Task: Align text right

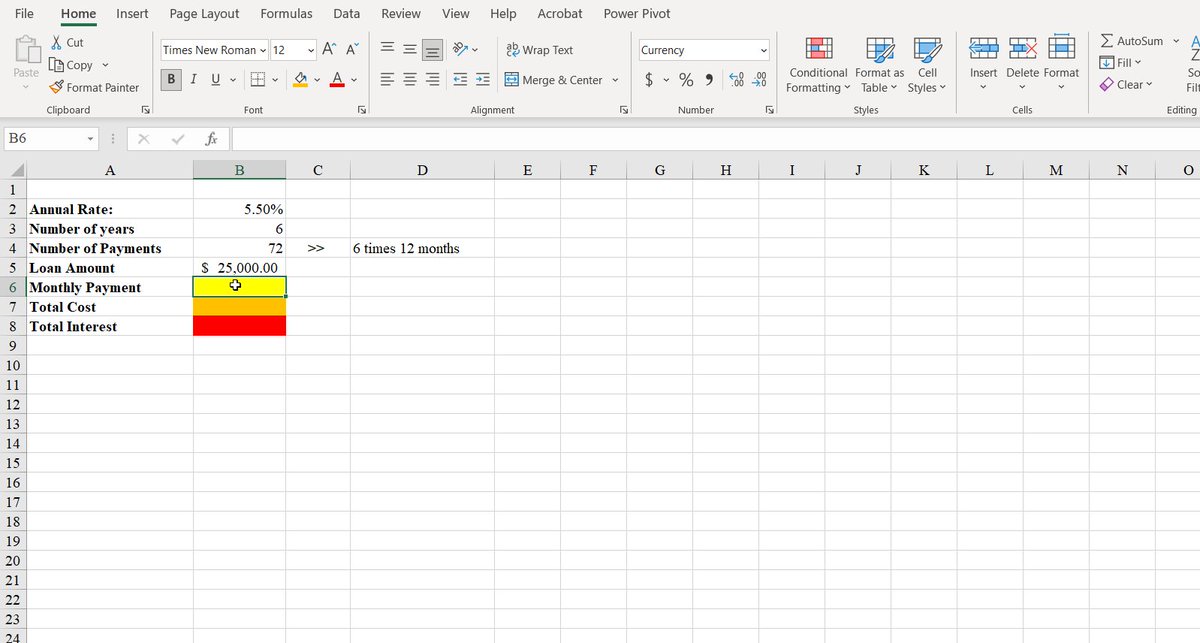Action: click(x=432, y=79)
